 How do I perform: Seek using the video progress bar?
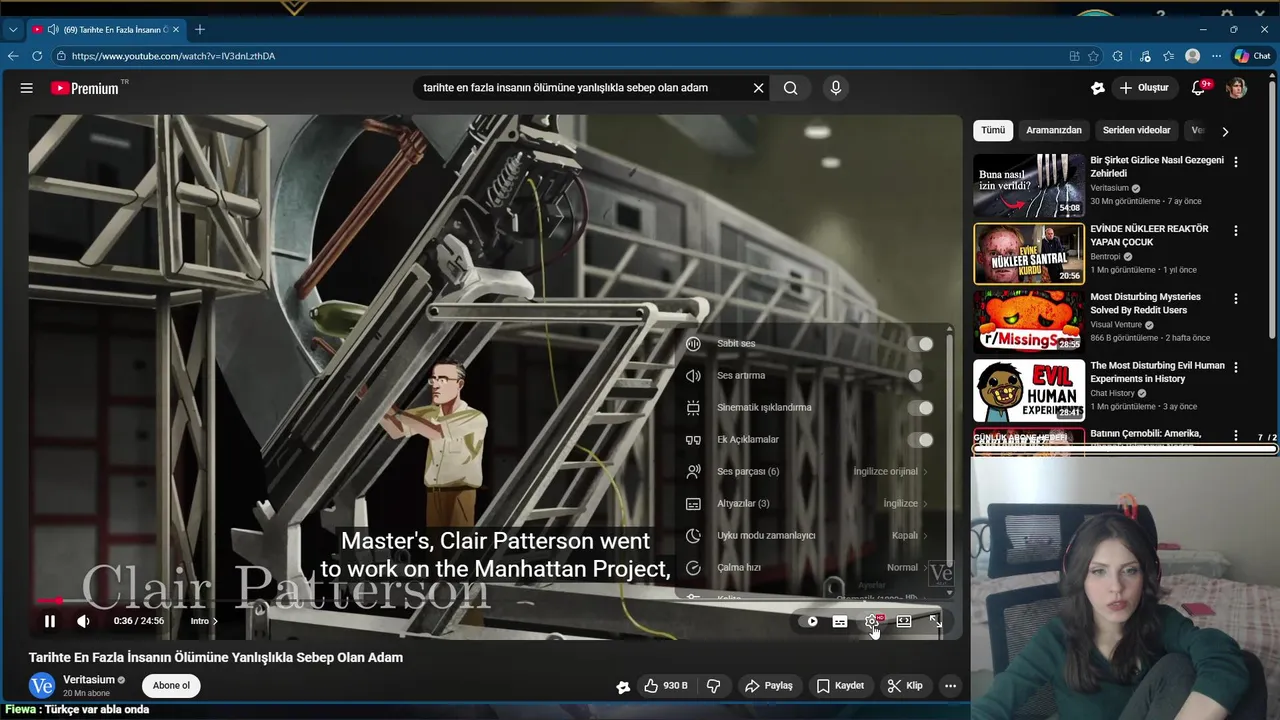pyautogui.click(x=495, y=601)
